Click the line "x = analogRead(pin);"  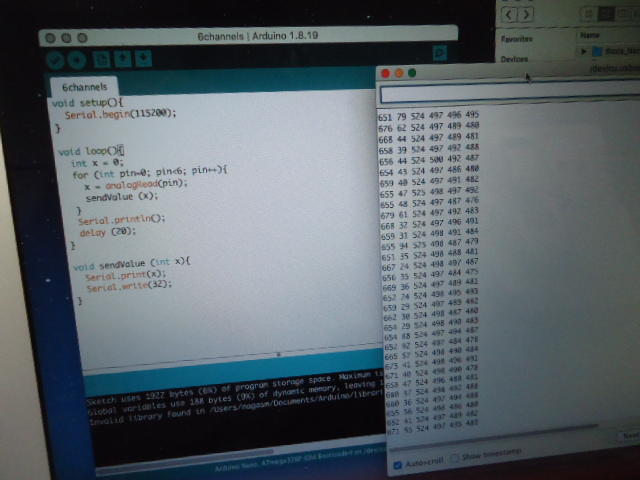[136, 184]
